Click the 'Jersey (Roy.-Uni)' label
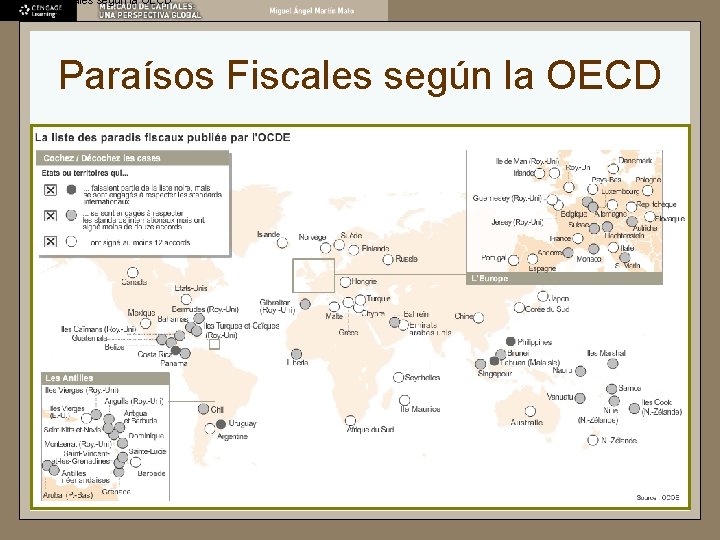This screenshot has height=540, width=720. pos(517,222)
